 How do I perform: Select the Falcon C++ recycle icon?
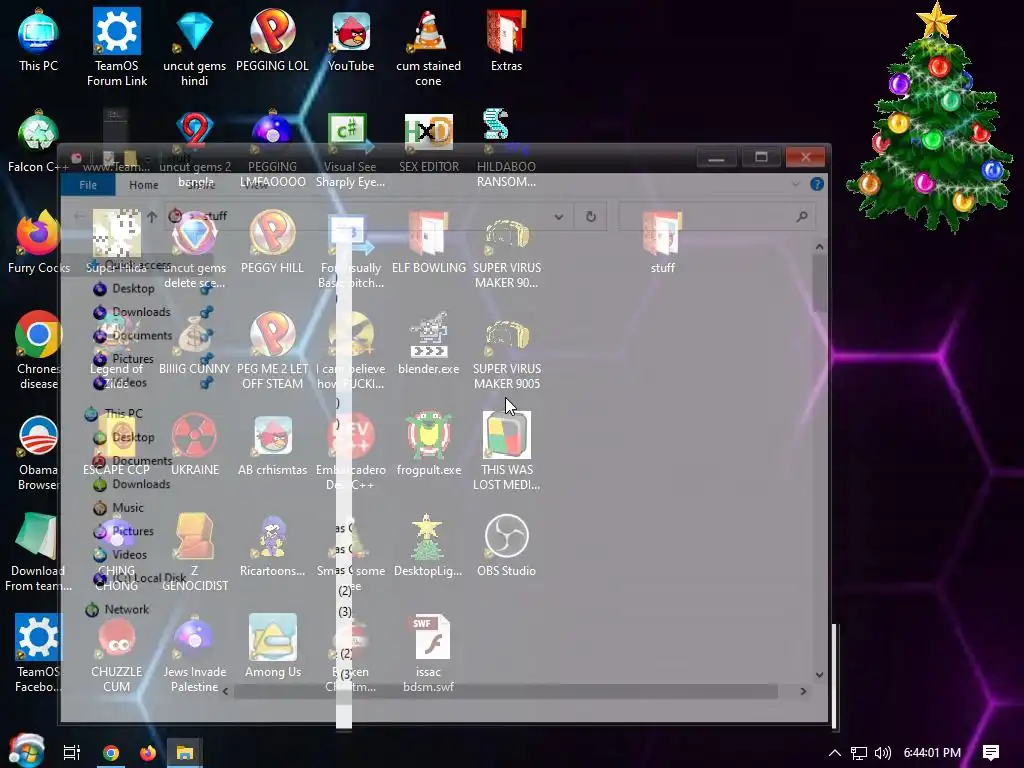[x=38, y=133]
